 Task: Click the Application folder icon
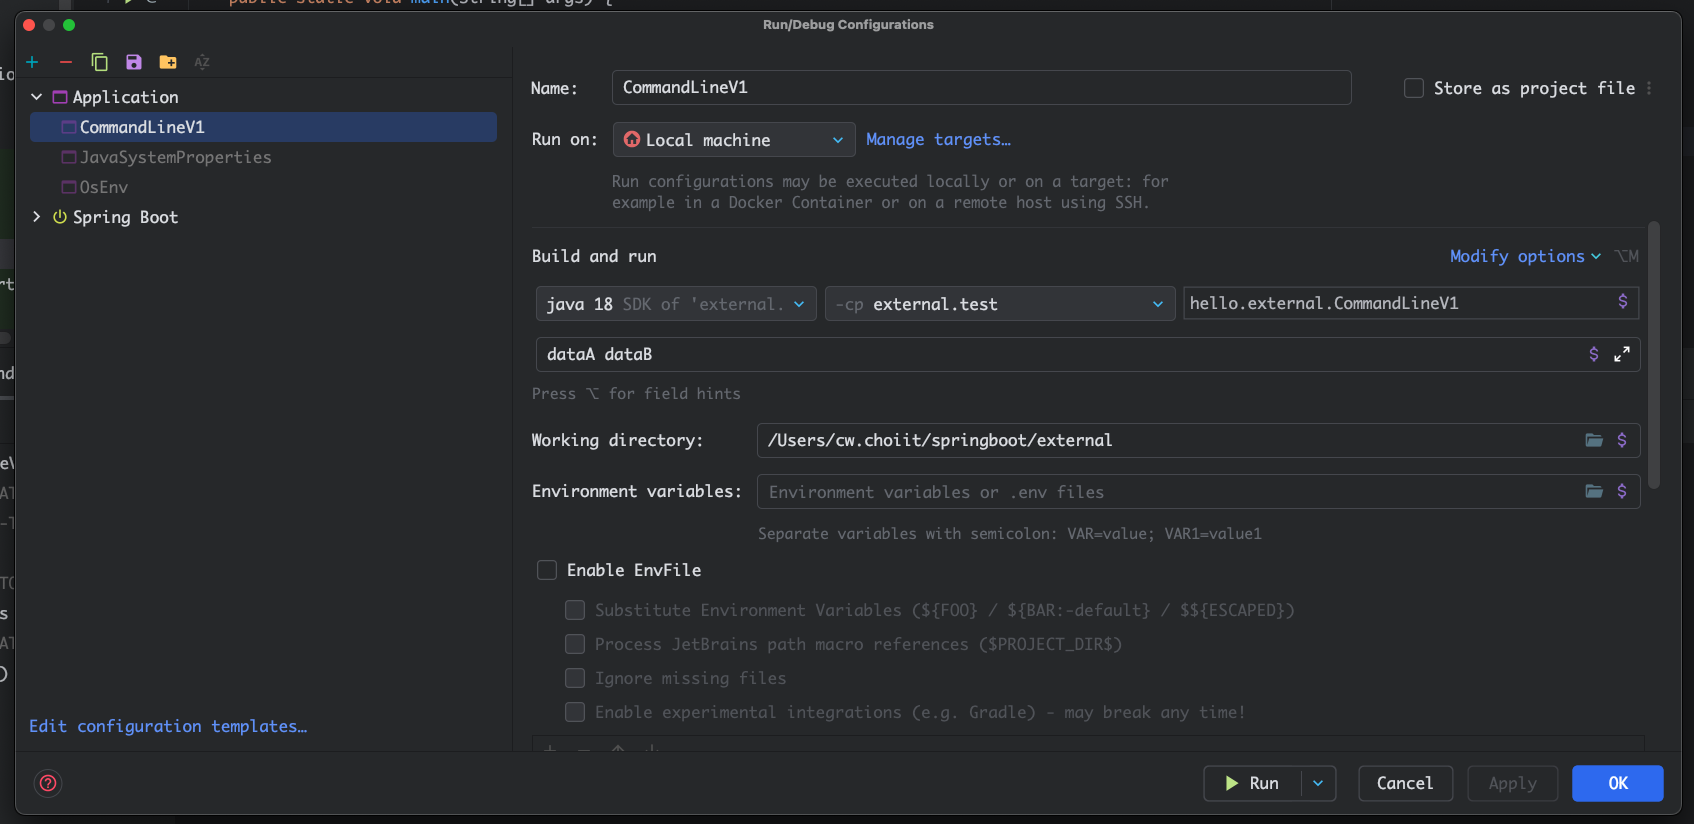60,97
